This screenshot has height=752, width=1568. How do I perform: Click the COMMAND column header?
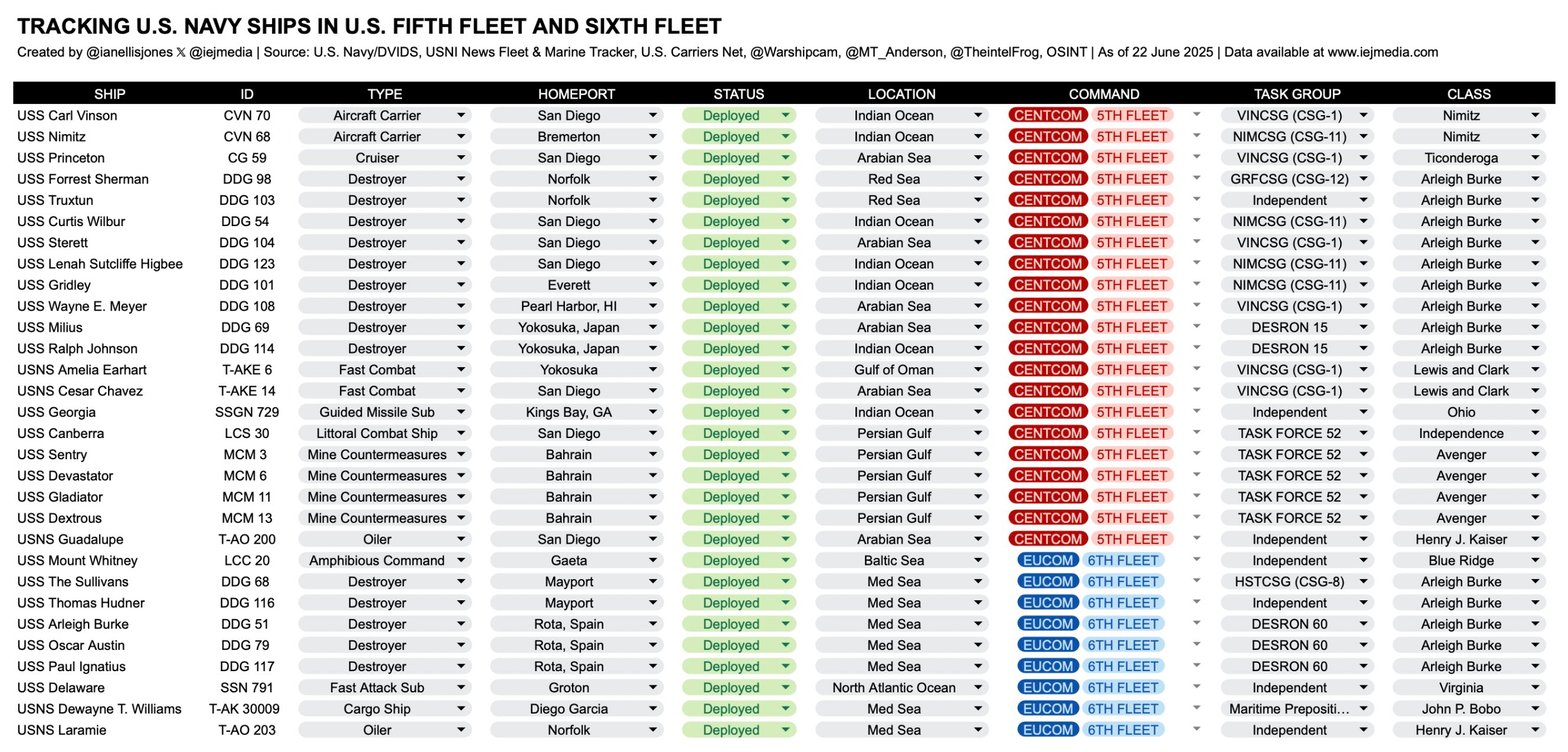coord(1104,94)
